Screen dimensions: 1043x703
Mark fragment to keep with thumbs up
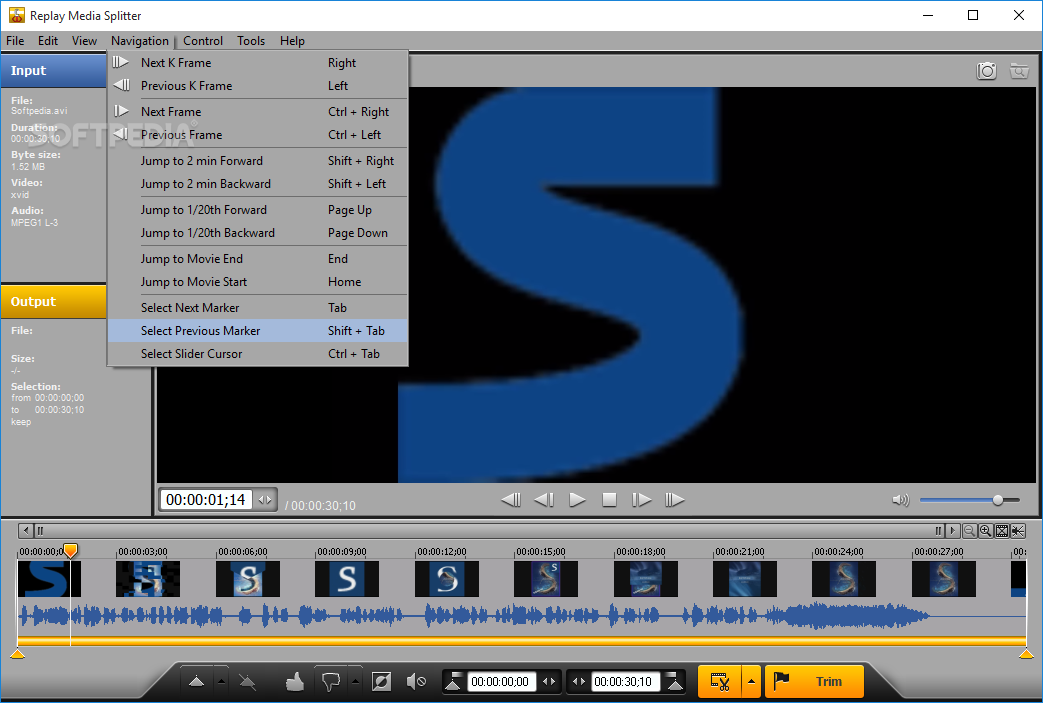pos(295,681)
